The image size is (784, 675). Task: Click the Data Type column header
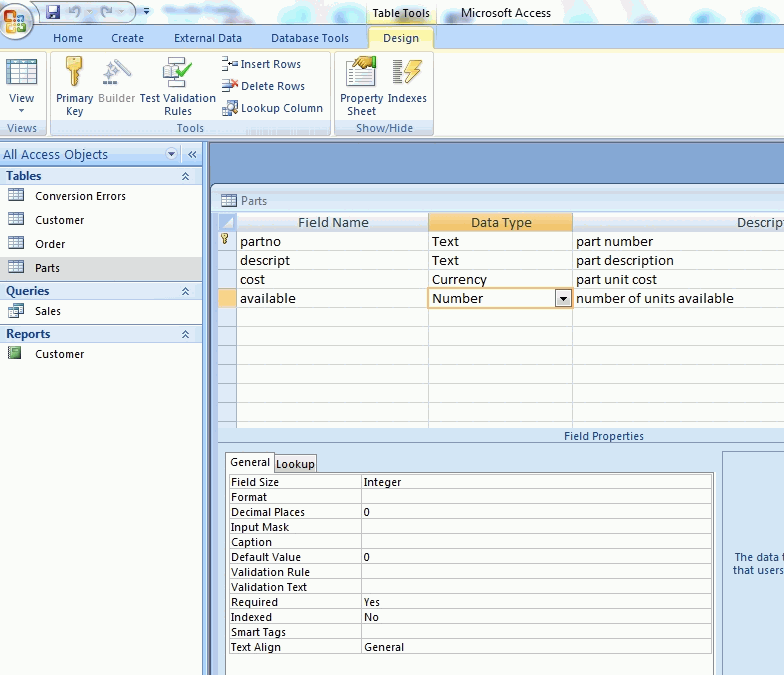point(500,222)
